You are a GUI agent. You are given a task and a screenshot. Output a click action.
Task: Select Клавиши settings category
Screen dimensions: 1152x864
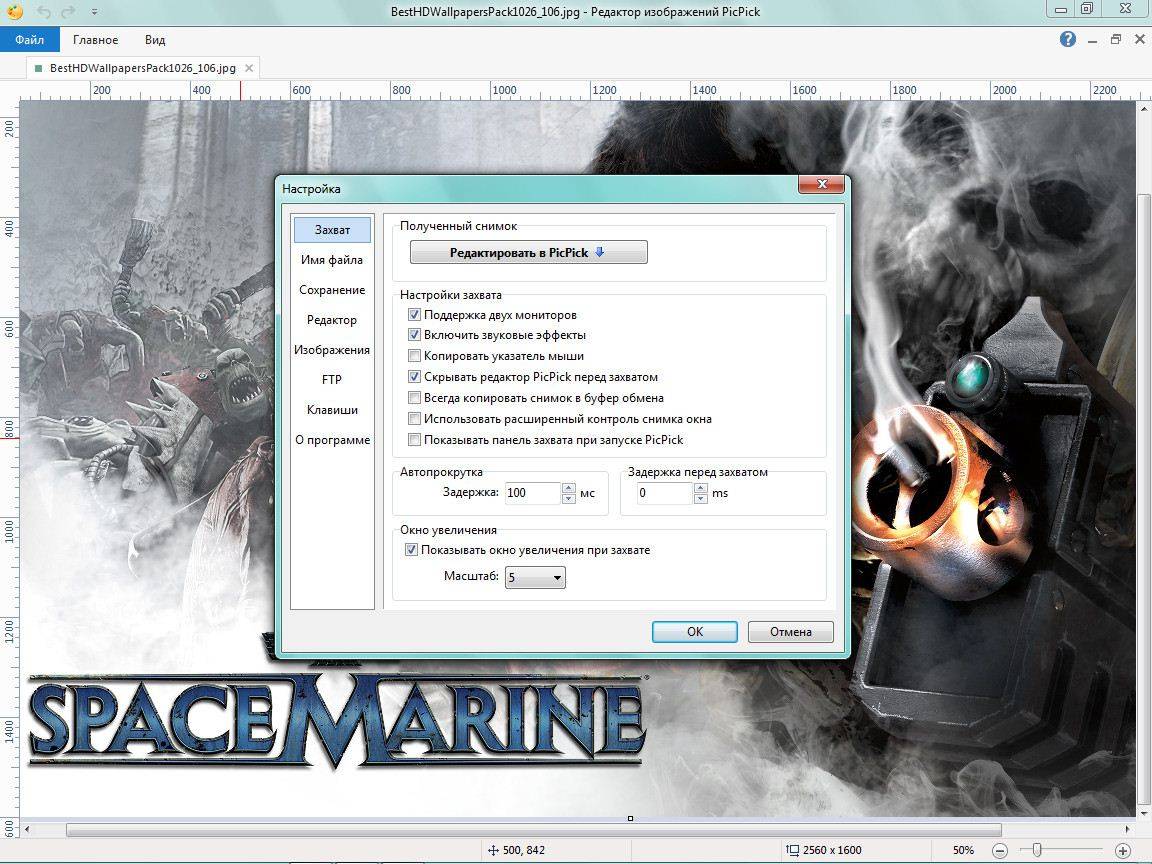coord(332,410)
